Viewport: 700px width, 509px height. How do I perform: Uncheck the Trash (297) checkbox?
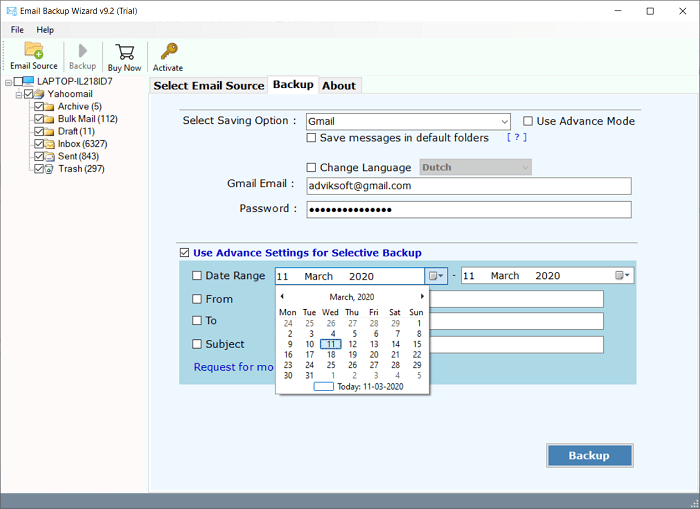(39, 169)
